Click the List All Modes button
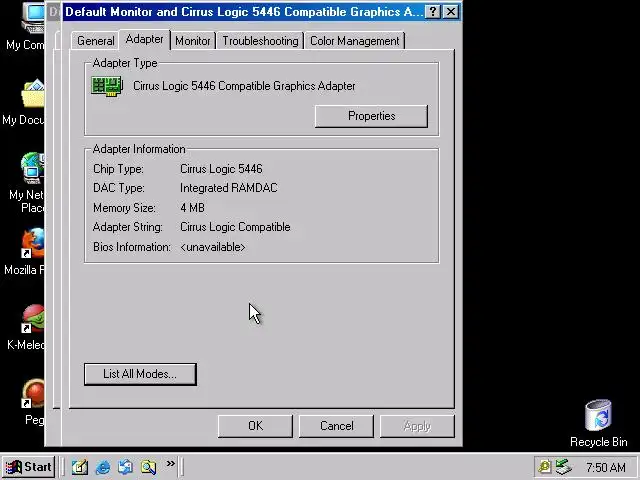Screen dimensions: 640x480 [140, 374]
